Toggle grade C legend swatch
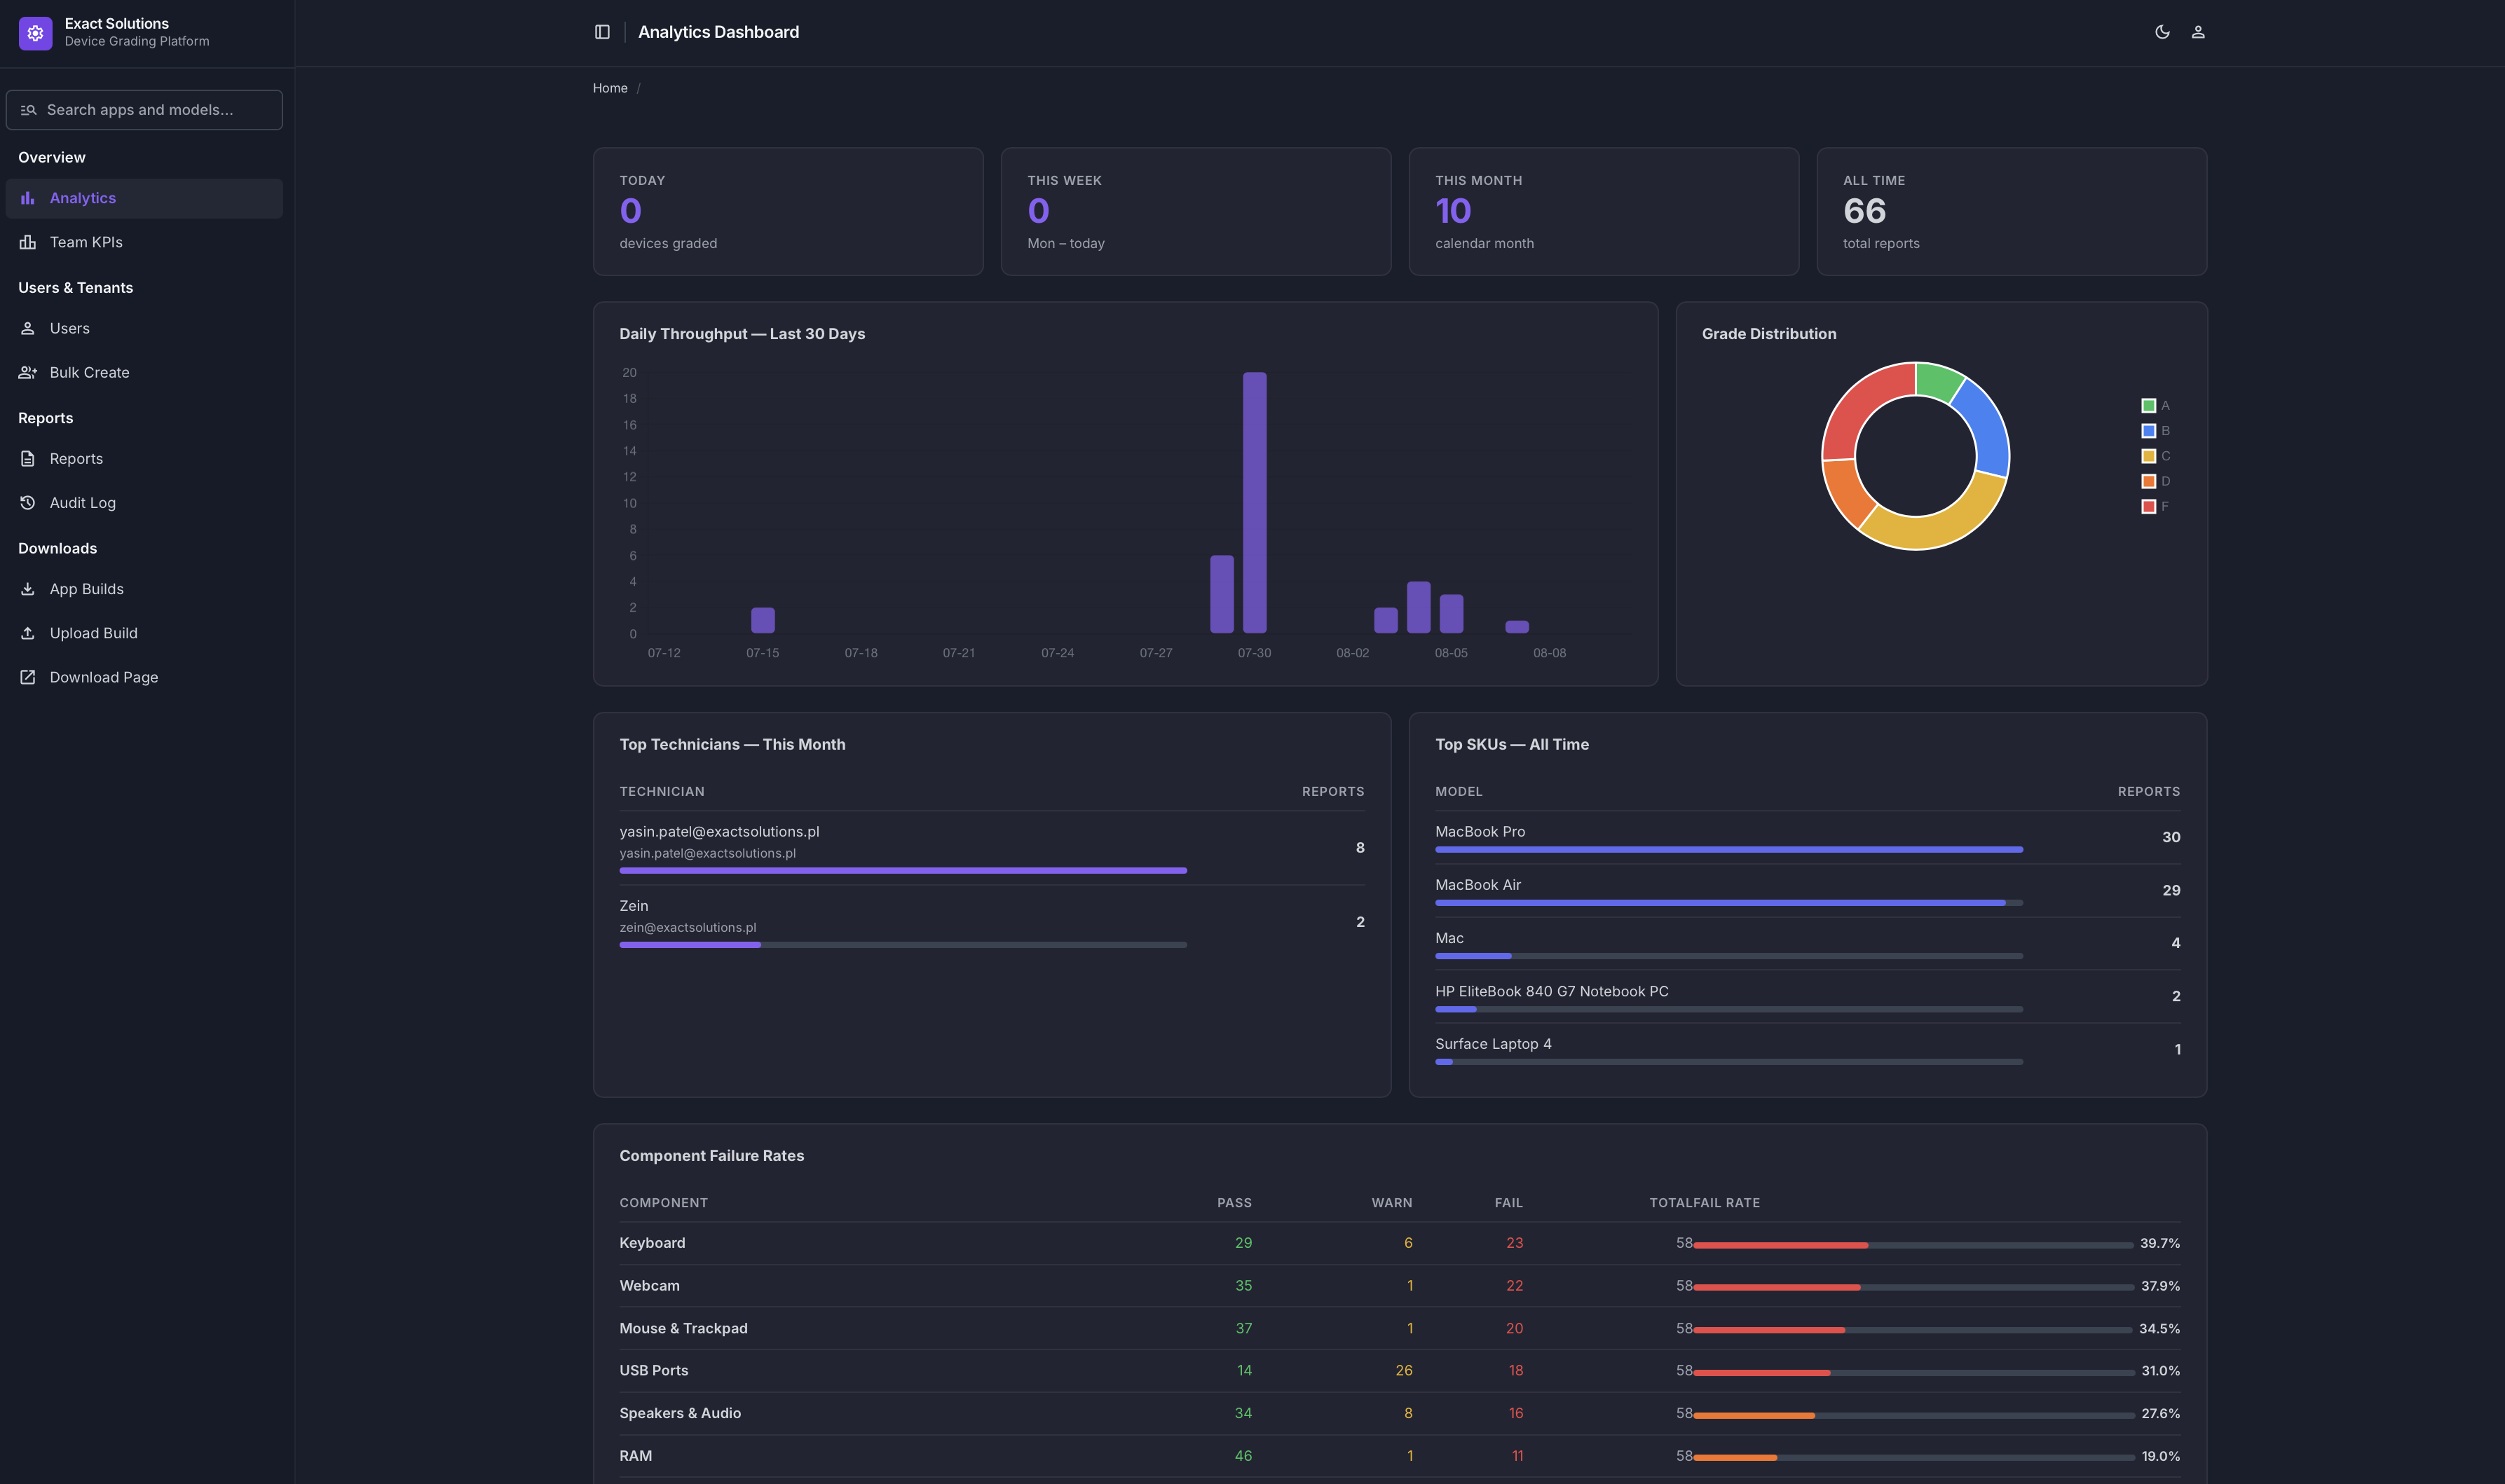Viewport: 2505px width, 1484px height. pyautogui.click(x=2148, y=456)
